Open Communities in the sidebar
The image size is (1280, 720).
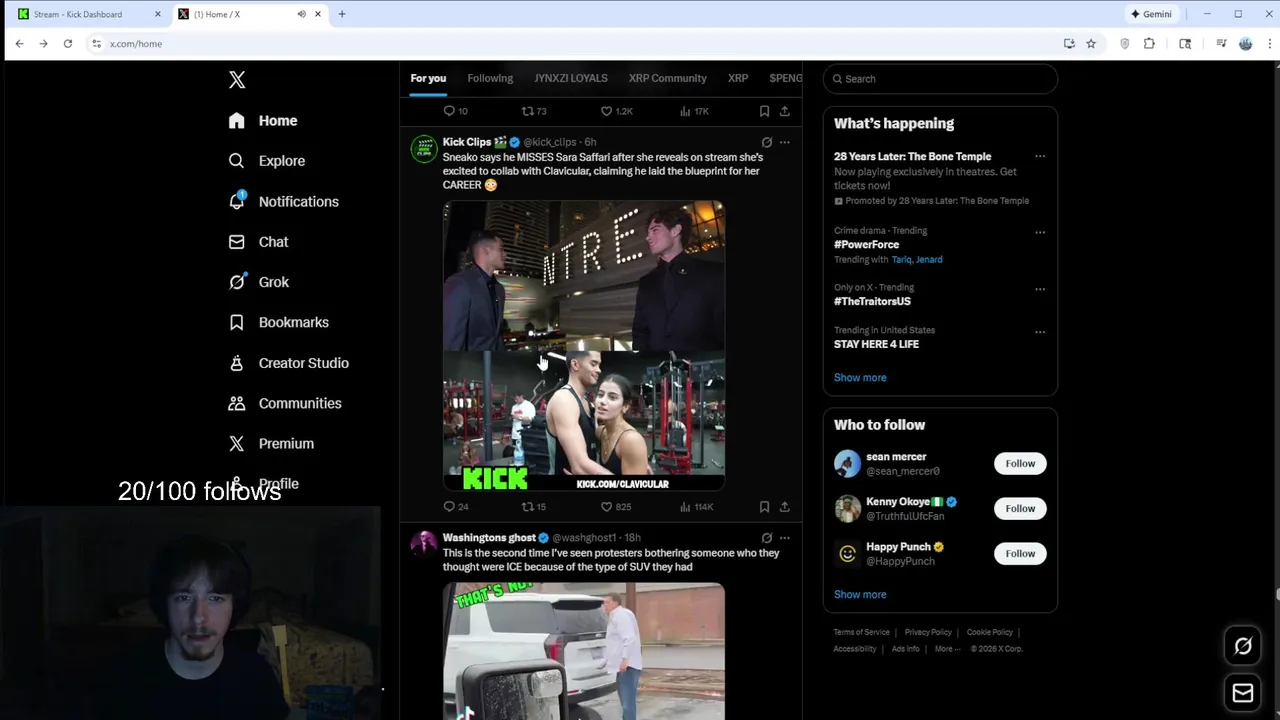[284, 403]
